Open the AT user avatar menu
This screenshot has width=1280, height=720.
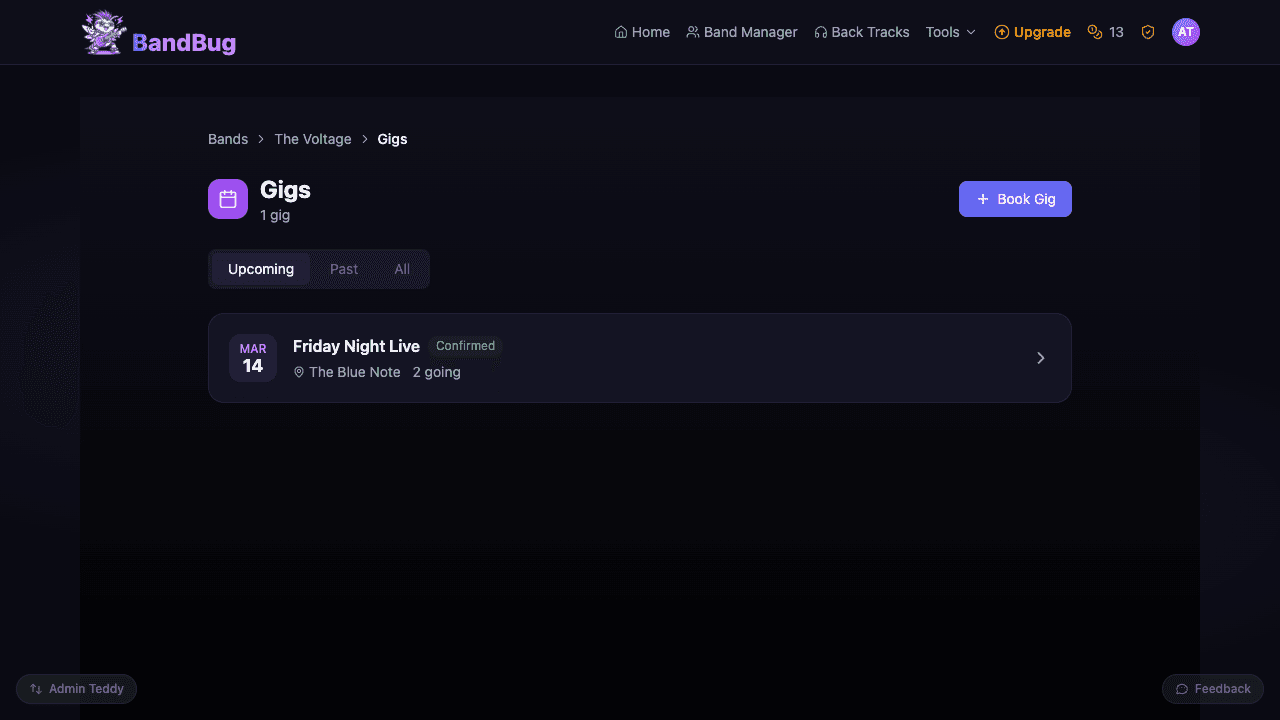click(1186, 32)
